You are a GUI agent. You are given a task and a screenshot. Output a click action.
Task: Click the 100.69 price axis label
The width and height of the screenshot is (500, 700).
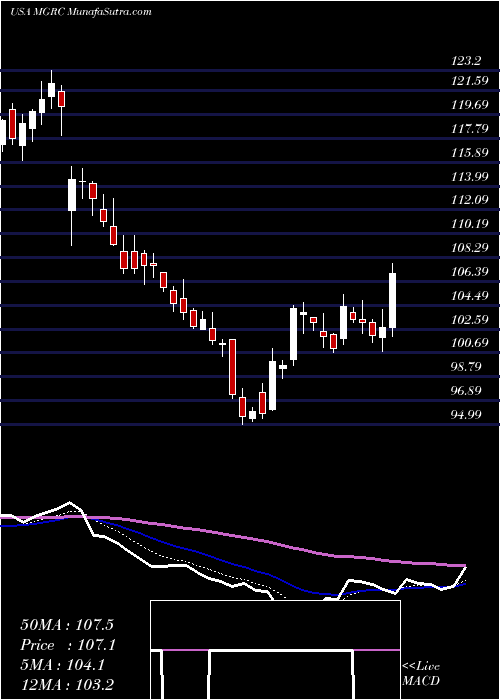[469, 343]
